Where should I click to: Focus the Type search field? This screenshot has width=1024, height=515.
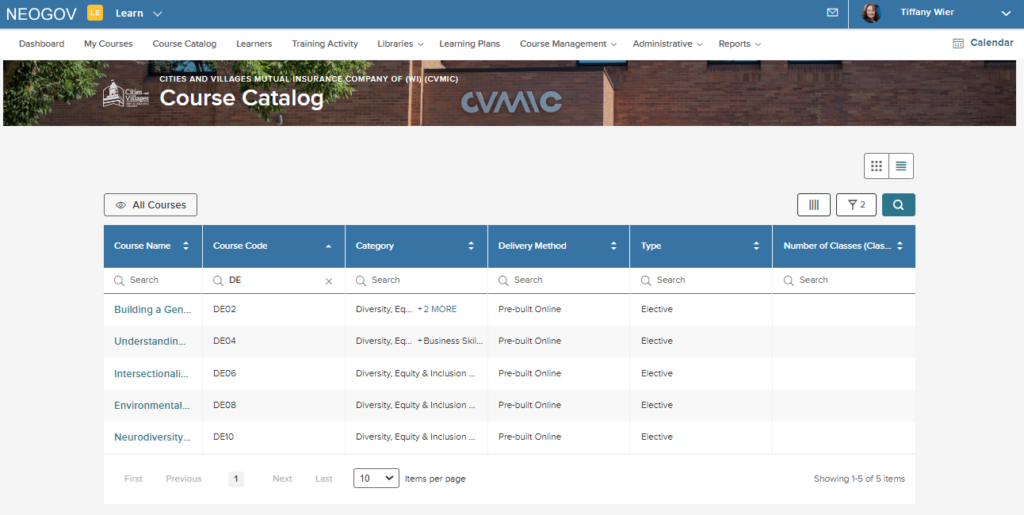click(x=701, y=280)
